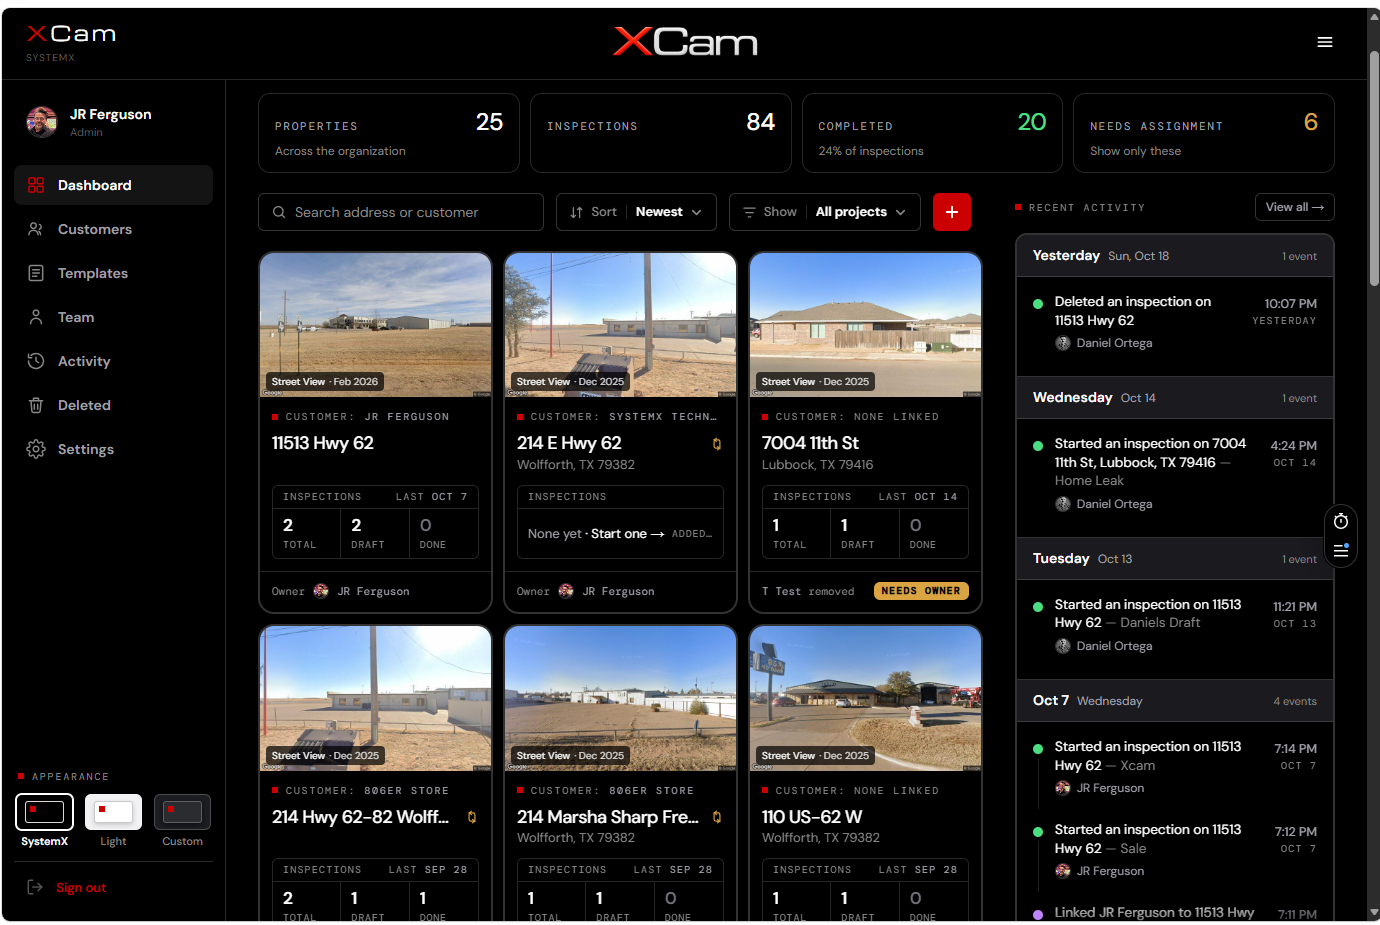Viewport: 1380px width, 925px height.
Task: Switch to the Light appearance theme
Action: point(113,820)
